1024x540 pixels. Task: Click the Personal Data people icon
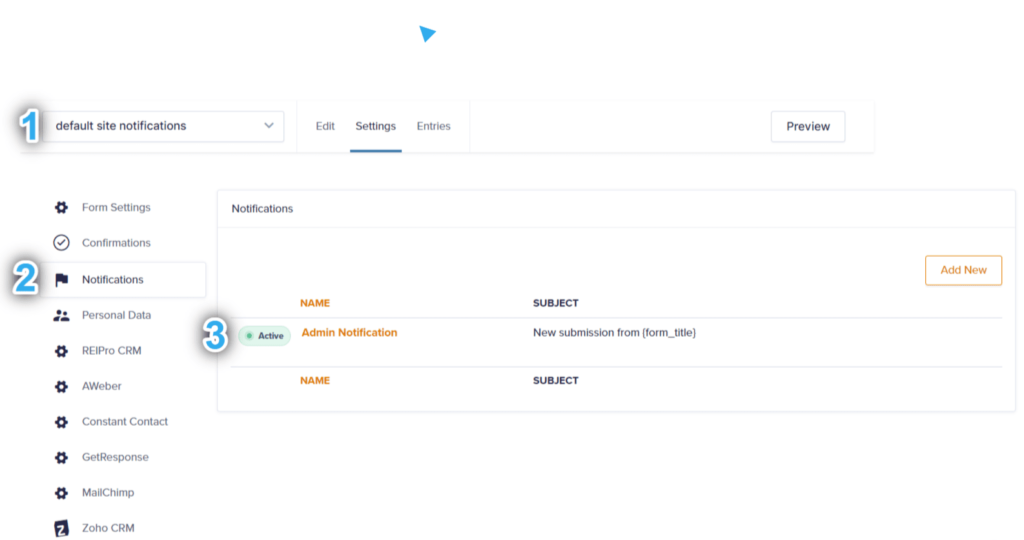click(x=61, y=315)
